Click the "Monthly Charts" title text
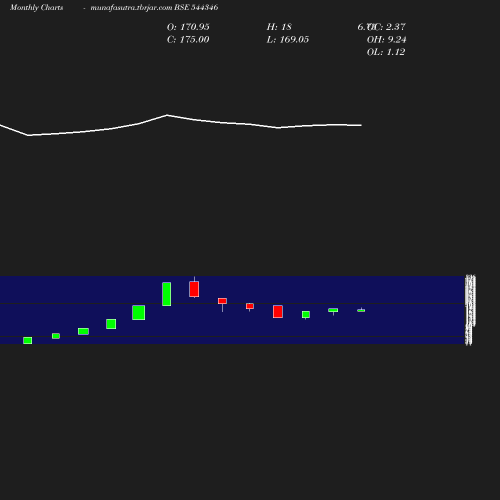 [x=37, y=7]
